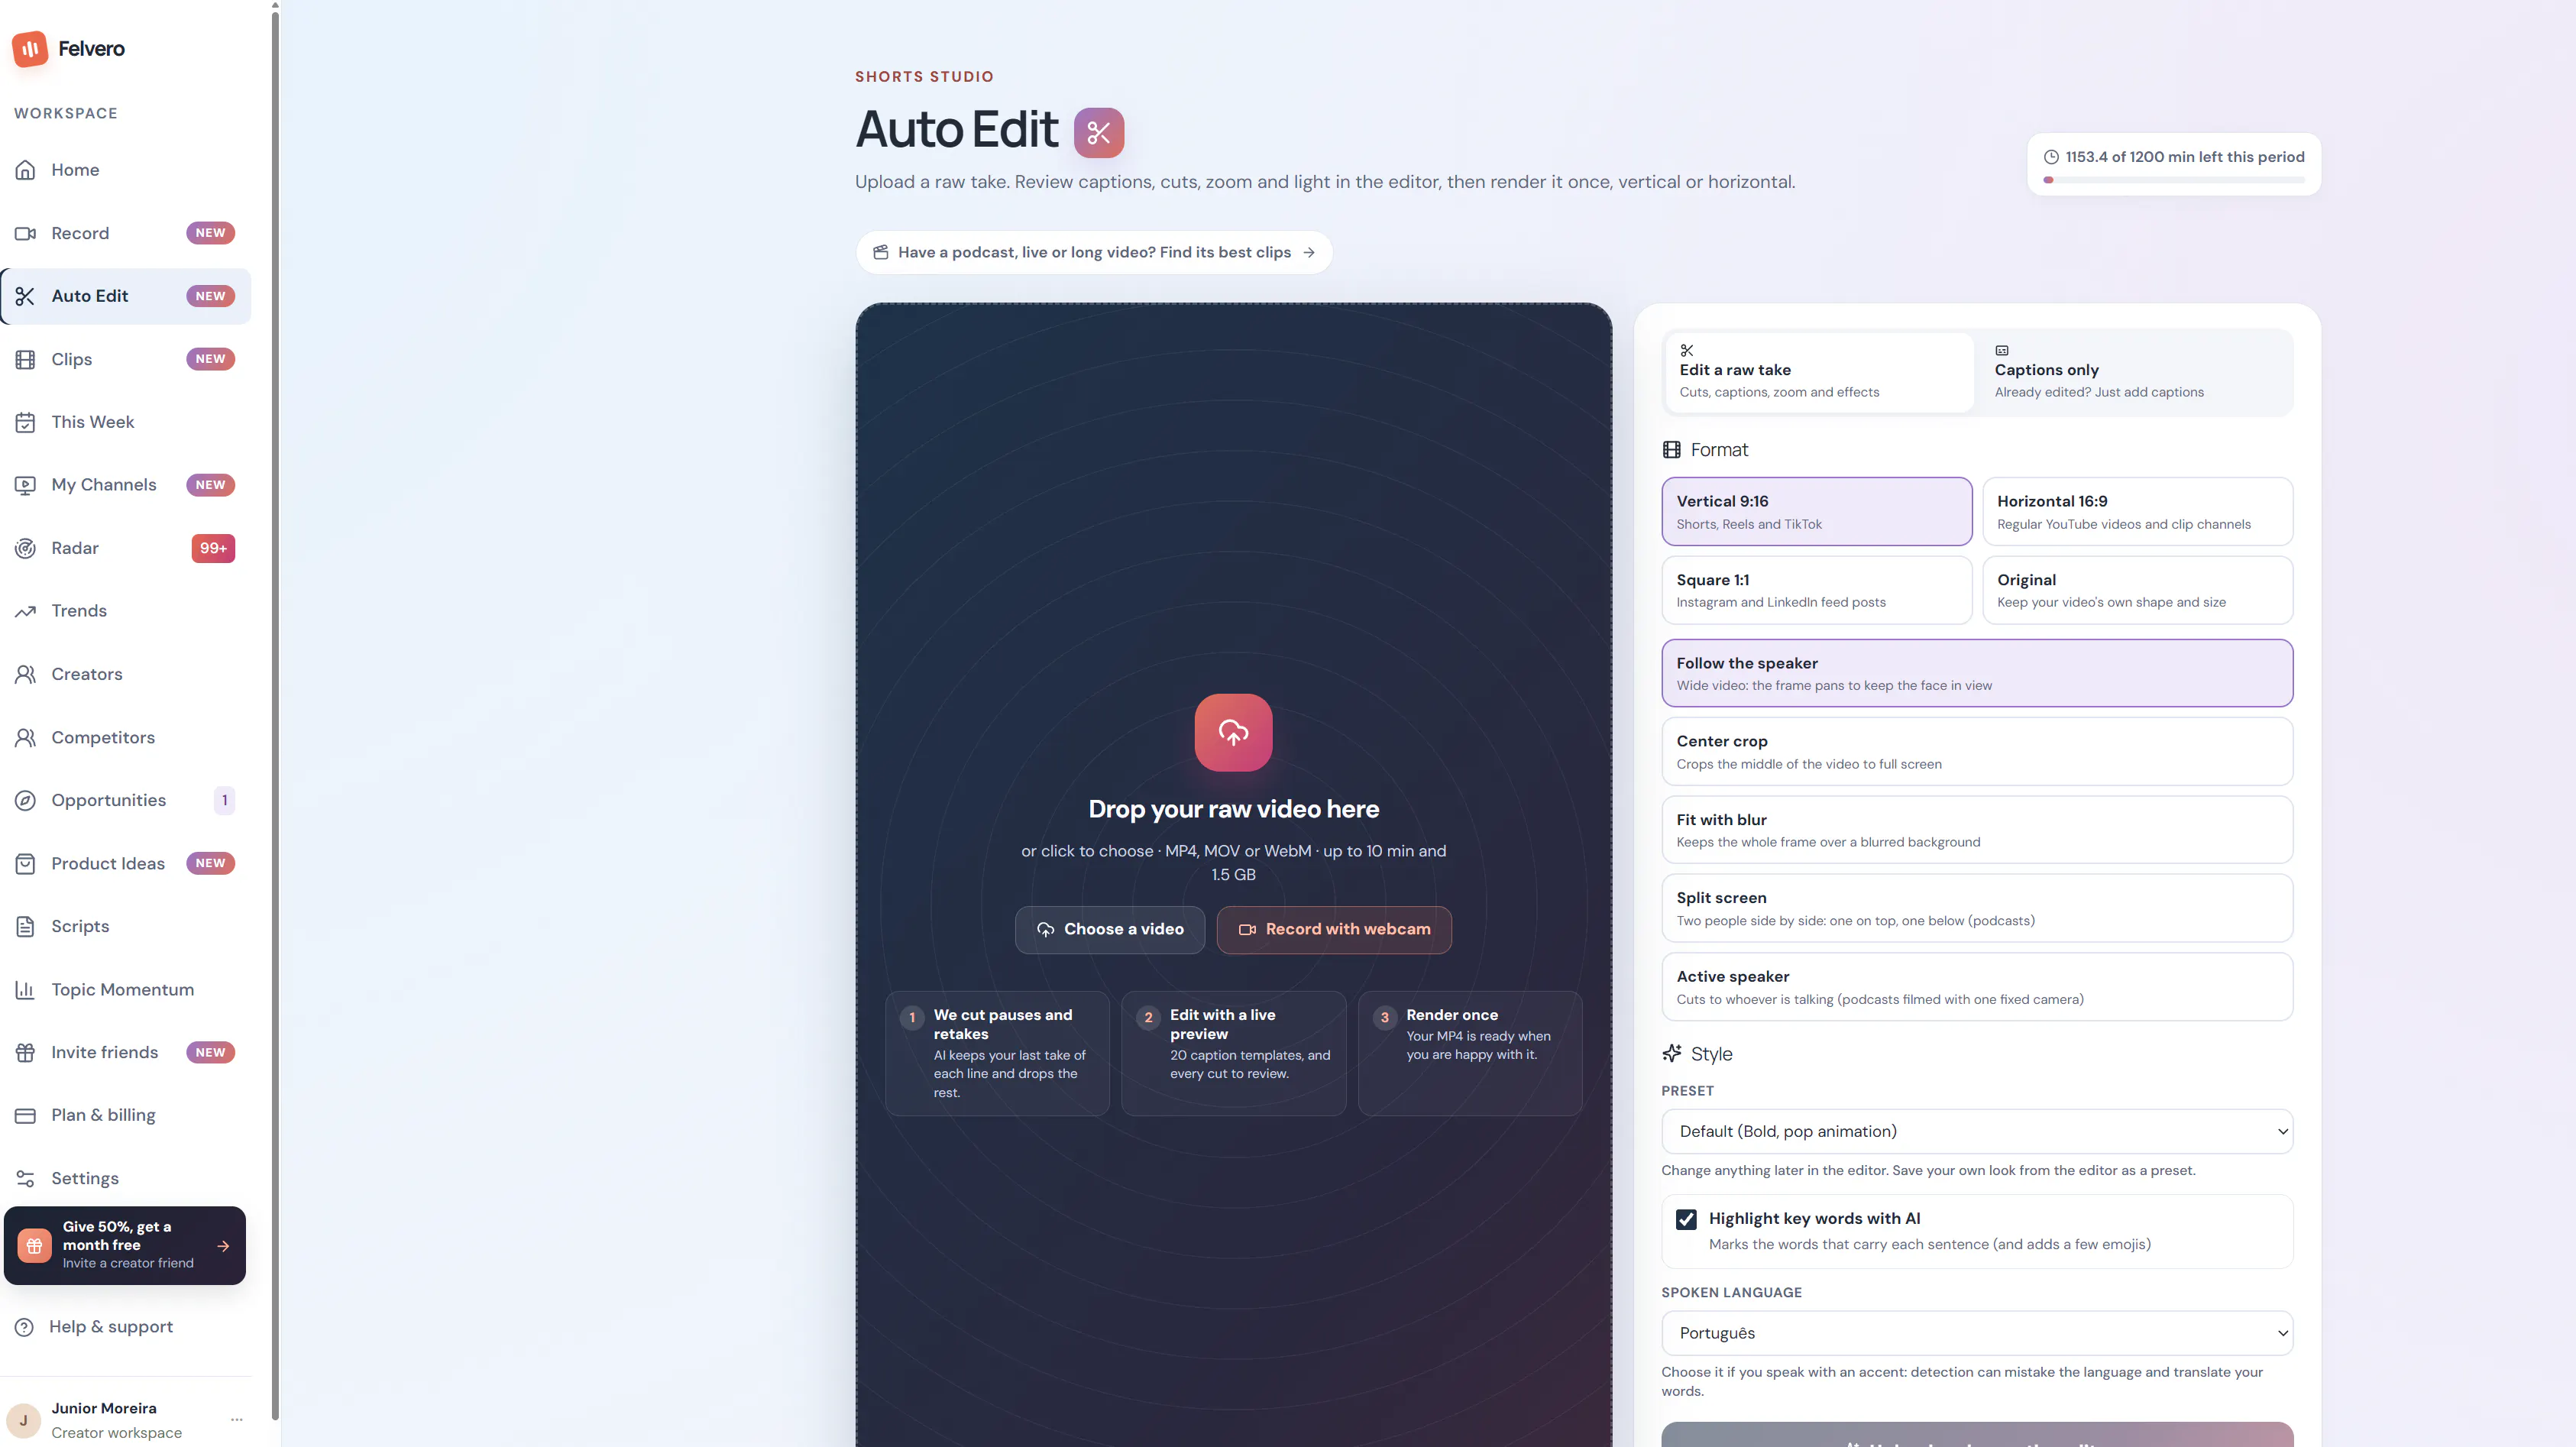
Task: Switch to the Captions only tab
Action: (2134, 372)
